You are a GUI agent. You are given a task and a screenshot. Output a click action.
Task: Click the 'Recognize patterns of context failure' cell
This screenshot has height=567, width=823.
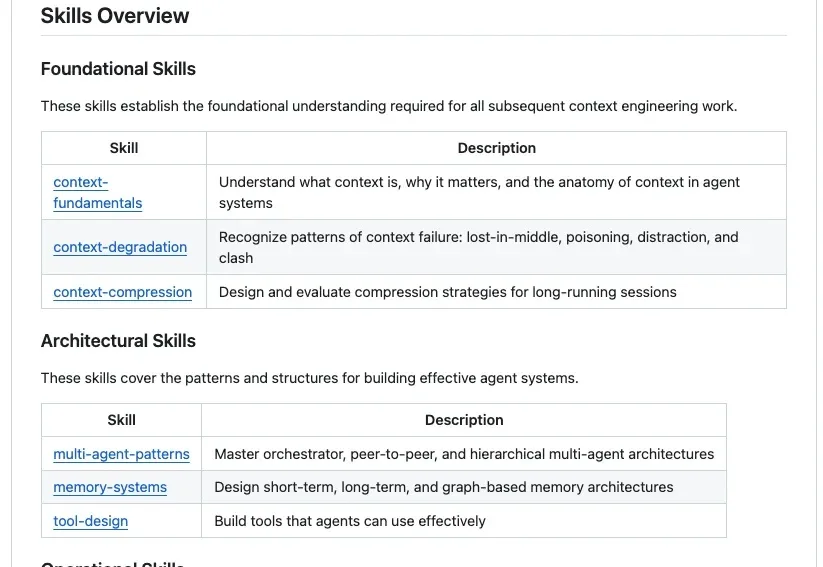pos(478,247)
